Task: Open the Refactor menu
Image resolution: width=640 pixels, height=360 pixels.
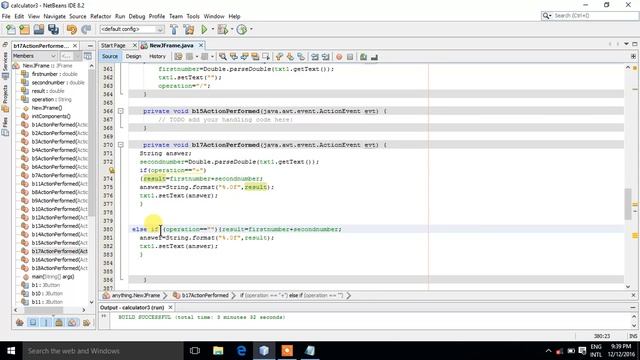Action: [x=100, y=16]
